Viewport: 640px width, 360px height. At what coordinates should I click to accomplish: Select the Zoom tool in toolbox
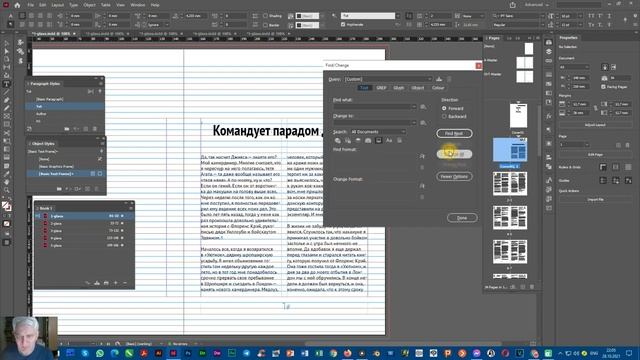7,190
